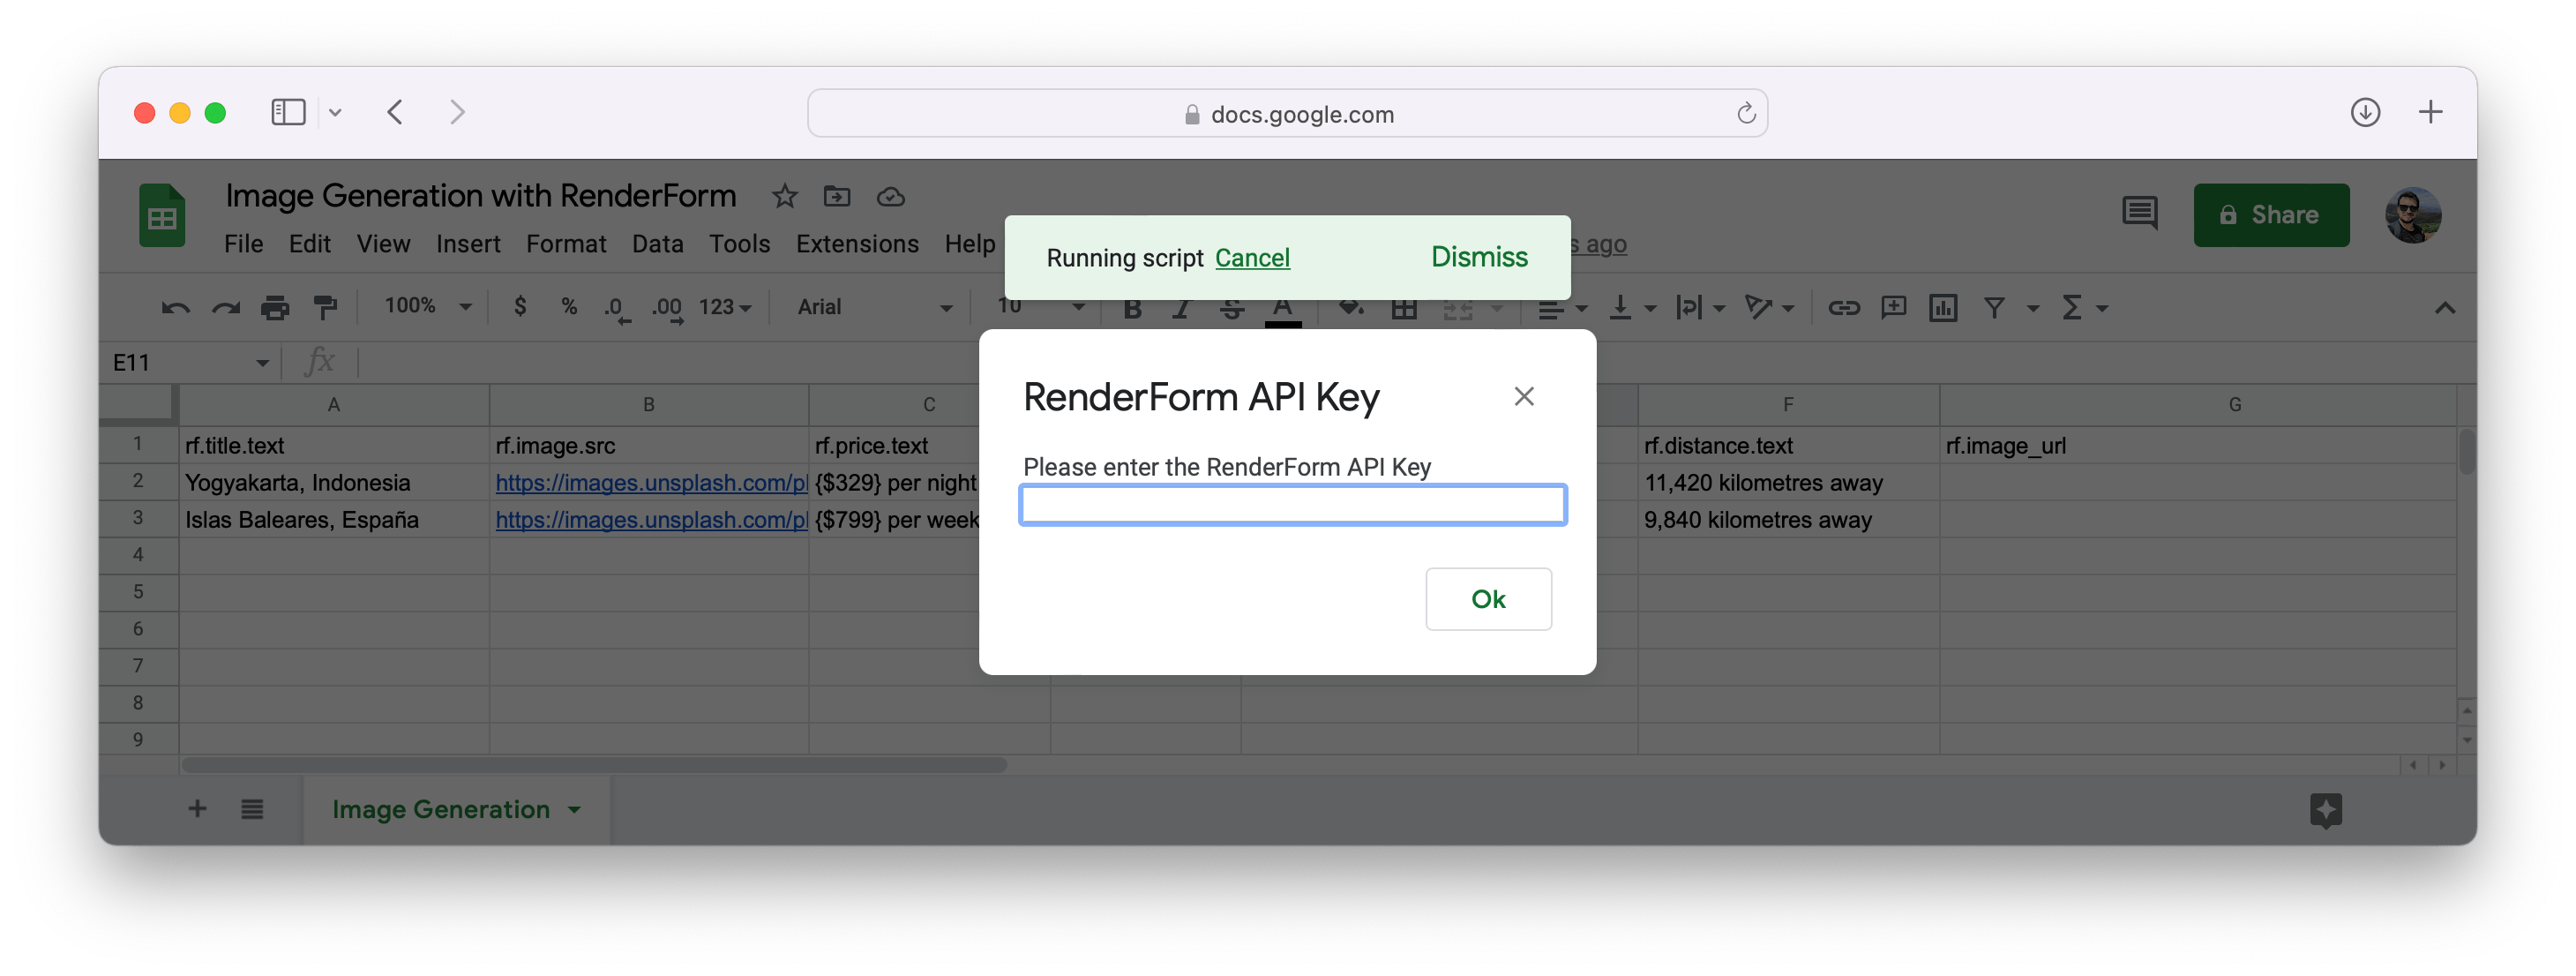Go to the Sheets home icon

pos(162,215)
